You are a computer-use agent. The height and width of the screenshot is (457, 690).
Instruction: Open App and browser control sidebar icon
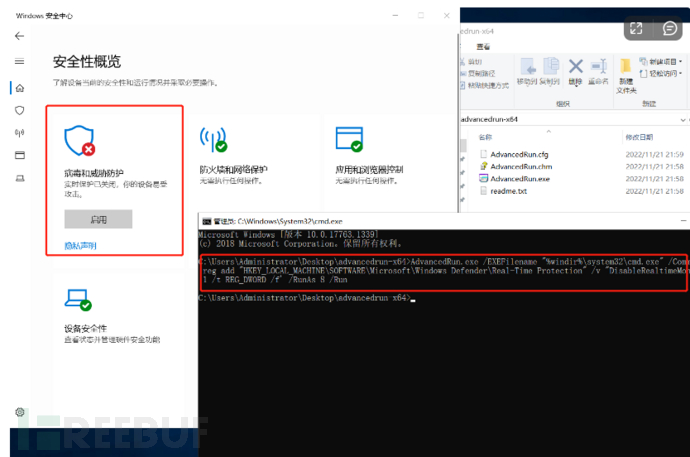click(20, 155)
